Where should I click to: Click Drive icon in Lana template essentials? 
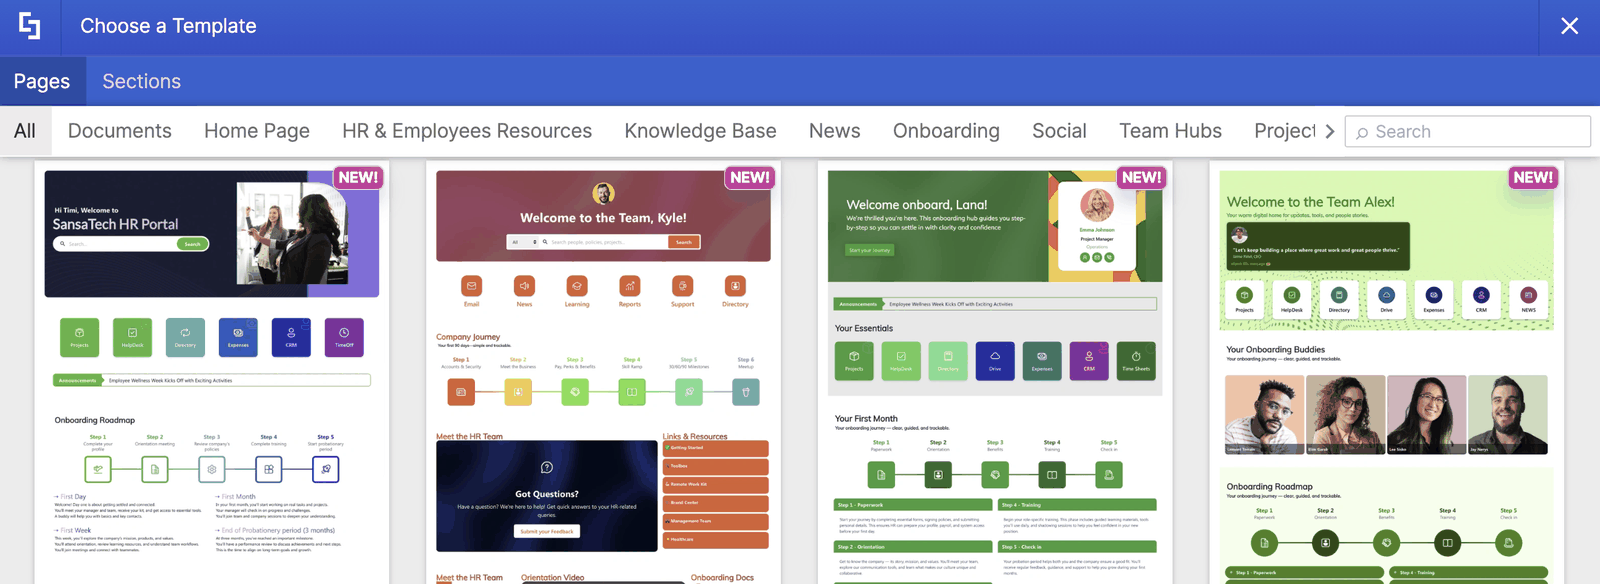click(x=995, y=361)
